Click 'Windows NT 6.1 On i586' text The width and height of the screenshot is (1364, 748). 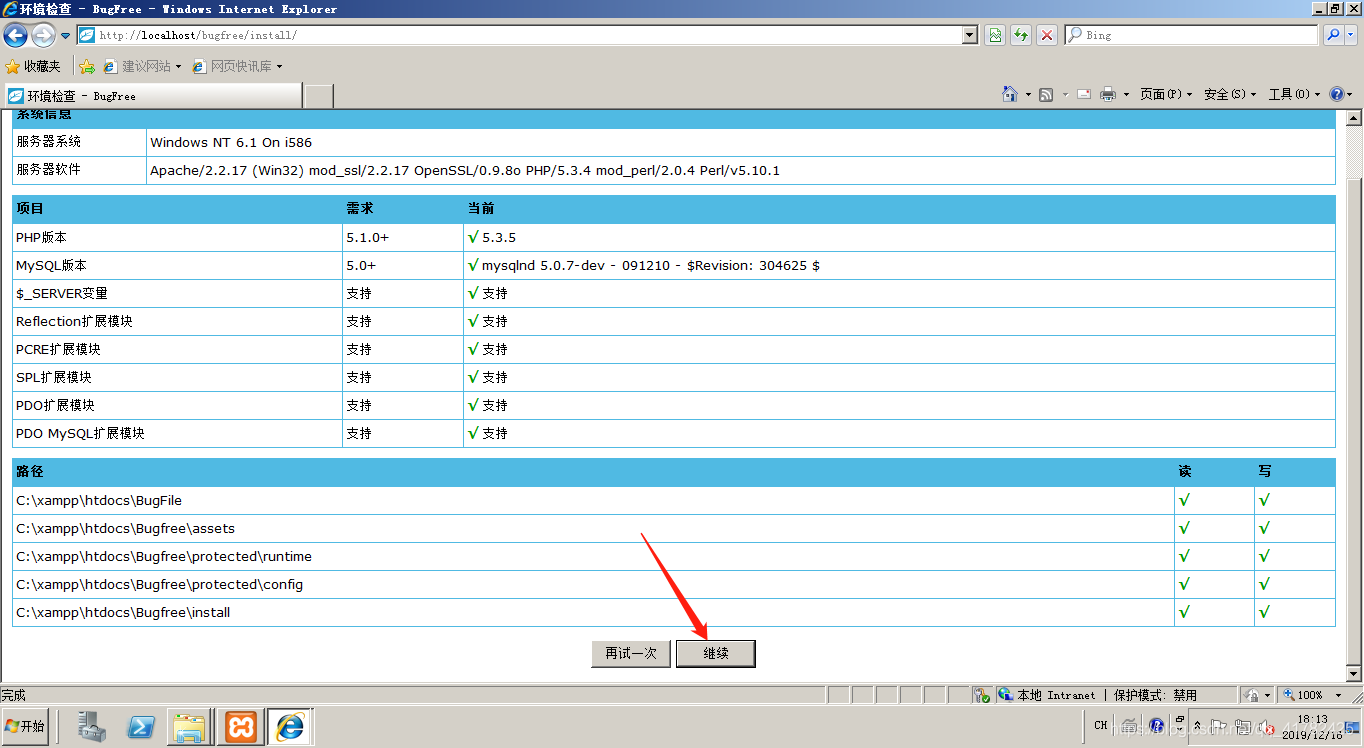(231, 142)
